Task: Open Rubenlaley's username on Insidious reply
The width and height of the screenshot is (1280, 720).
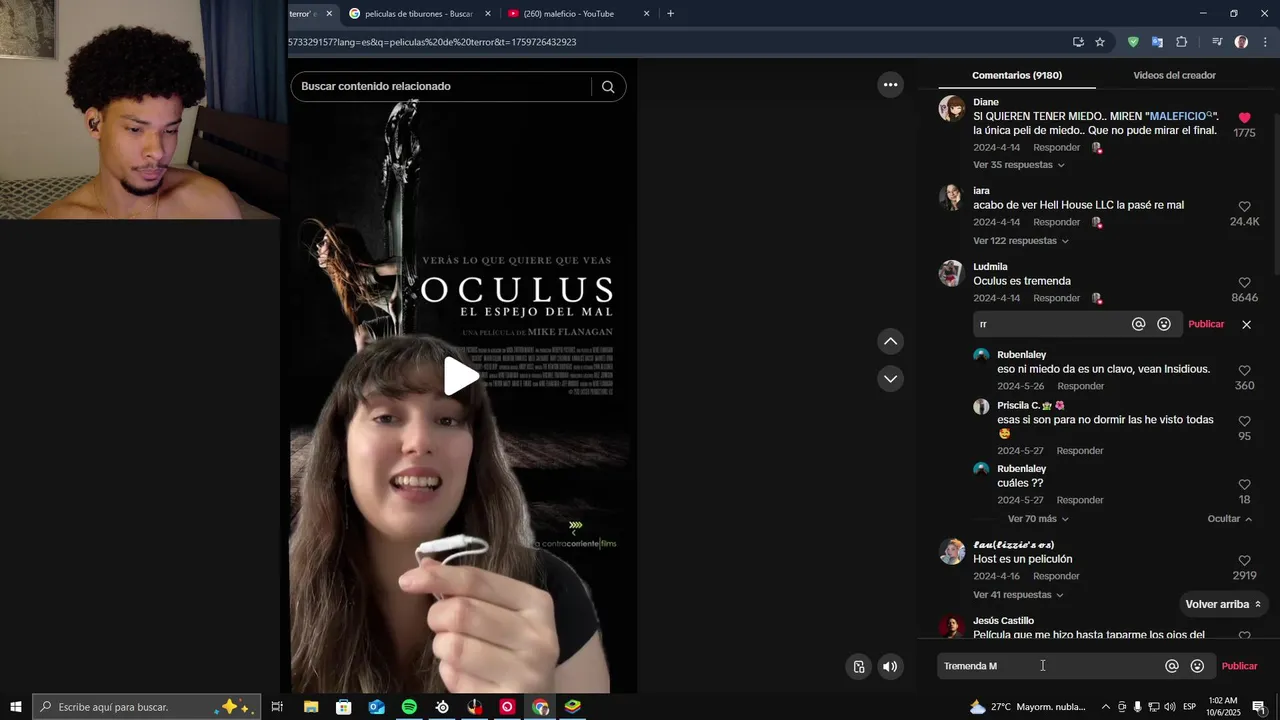Action: click(x=1021, y=355)
